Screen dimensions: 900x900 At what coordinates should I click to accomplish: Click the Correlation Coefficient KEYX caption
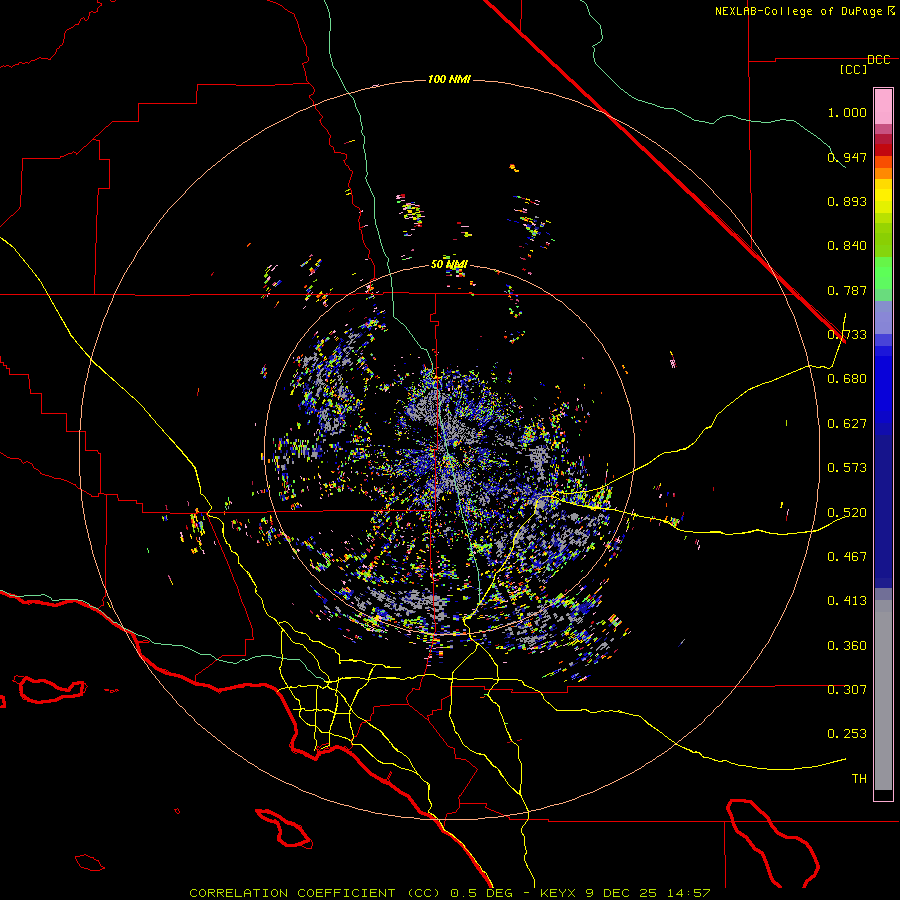[450, 893]
